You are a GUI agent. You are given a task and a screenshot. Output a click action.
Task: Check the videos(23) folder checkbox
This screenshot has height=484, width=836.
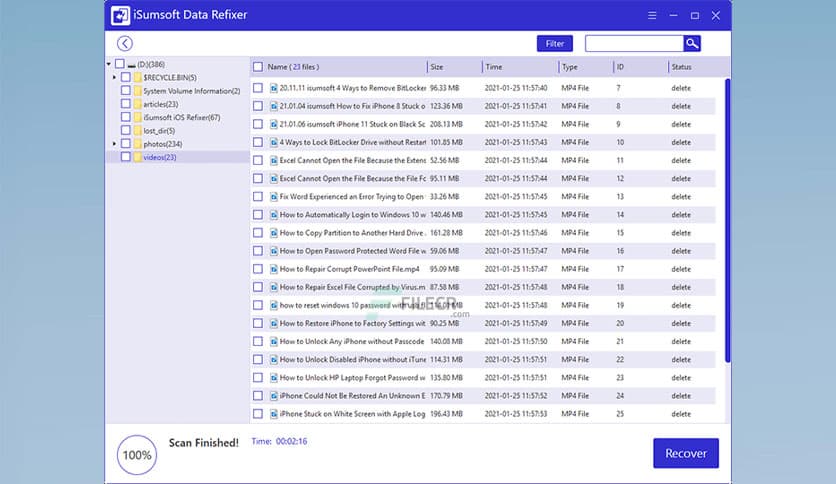tap(126, 157)
